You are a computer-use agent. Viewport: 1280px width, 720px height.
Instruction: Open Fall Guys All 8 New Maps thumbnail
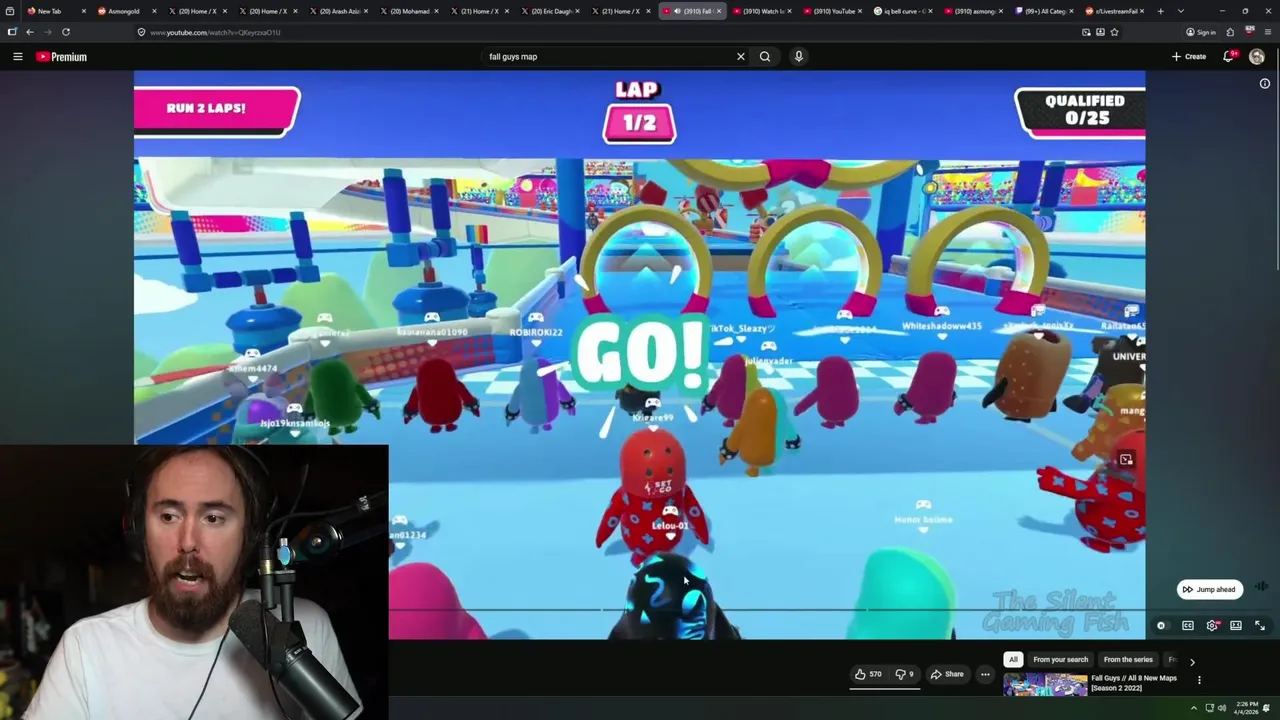[1045, 685]
